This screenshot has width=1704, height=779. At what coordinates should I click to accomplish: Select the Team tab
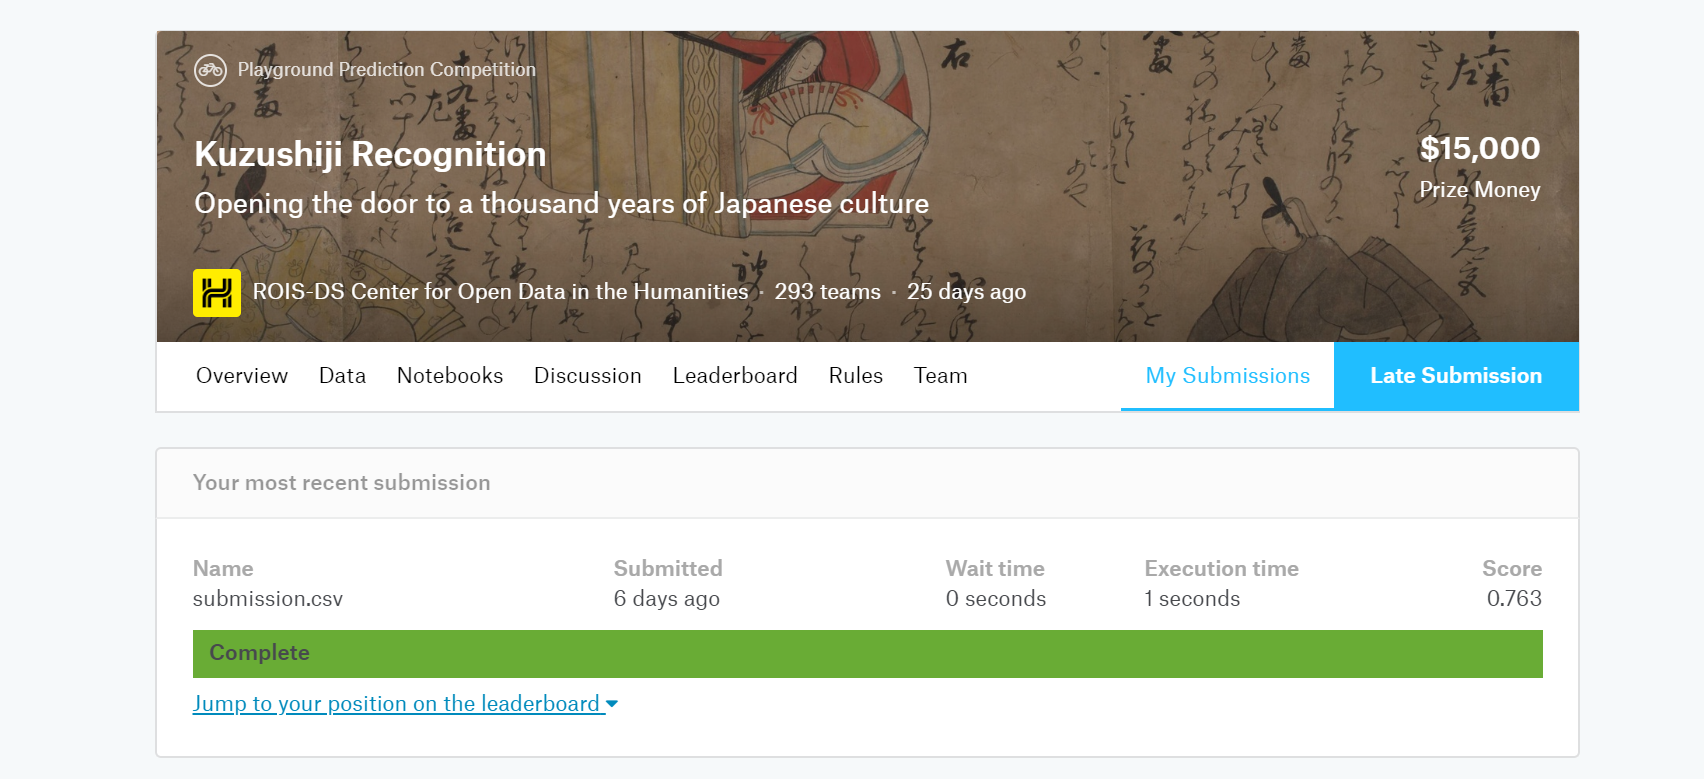[941, 376]
